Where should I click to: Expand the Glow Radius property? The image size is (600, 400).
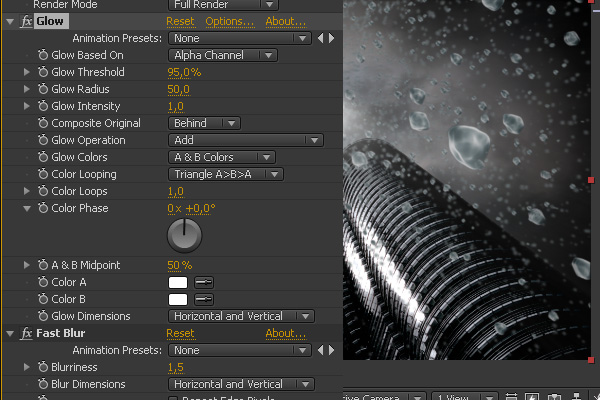[x=26, y=89]
